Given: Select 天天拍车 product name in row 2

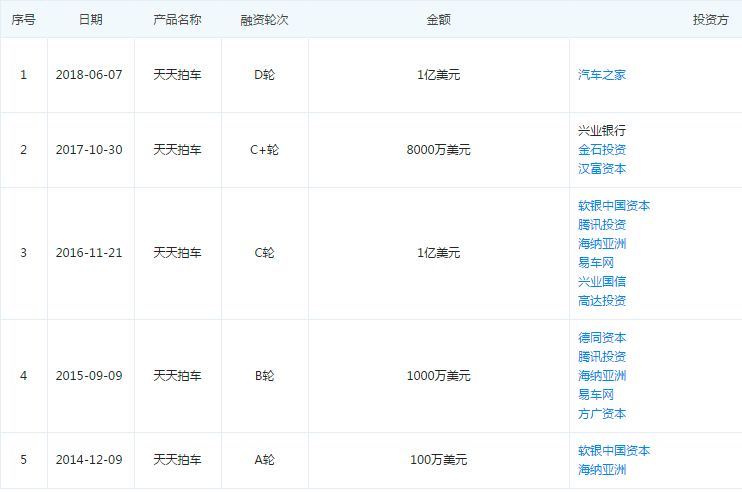Looking at the screenshot, I should (177, 150).
